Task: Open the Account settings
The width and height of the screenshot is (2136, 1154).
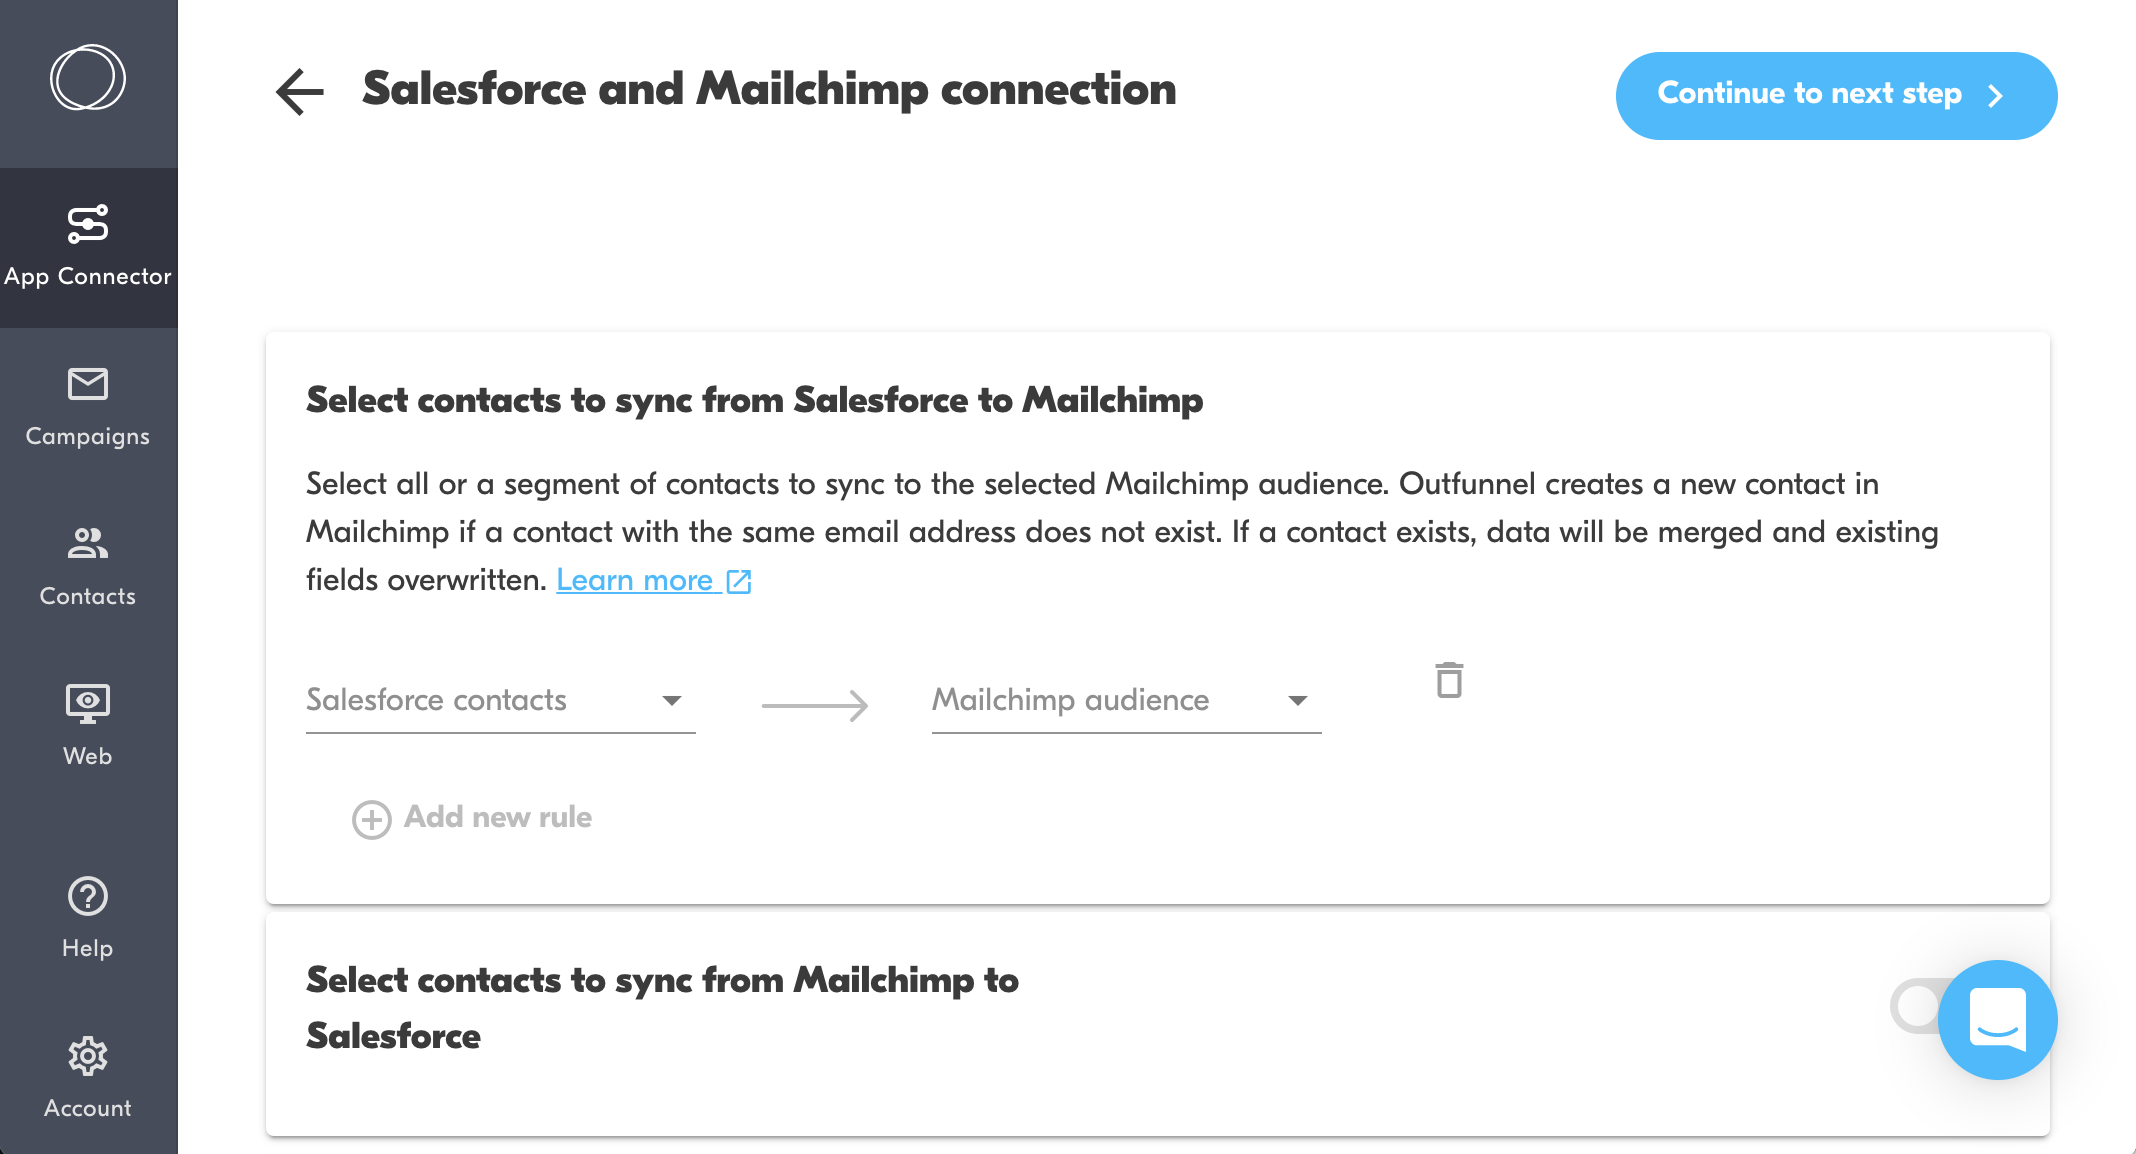Action: click(88, 1078)
